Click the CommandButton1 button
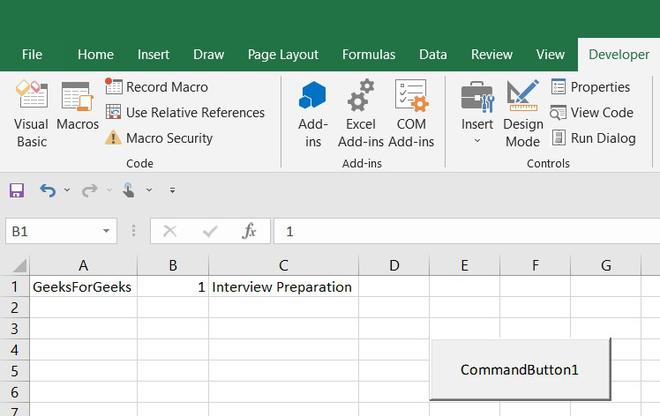This screenshot has width=660, height=416. coord(520,369)
